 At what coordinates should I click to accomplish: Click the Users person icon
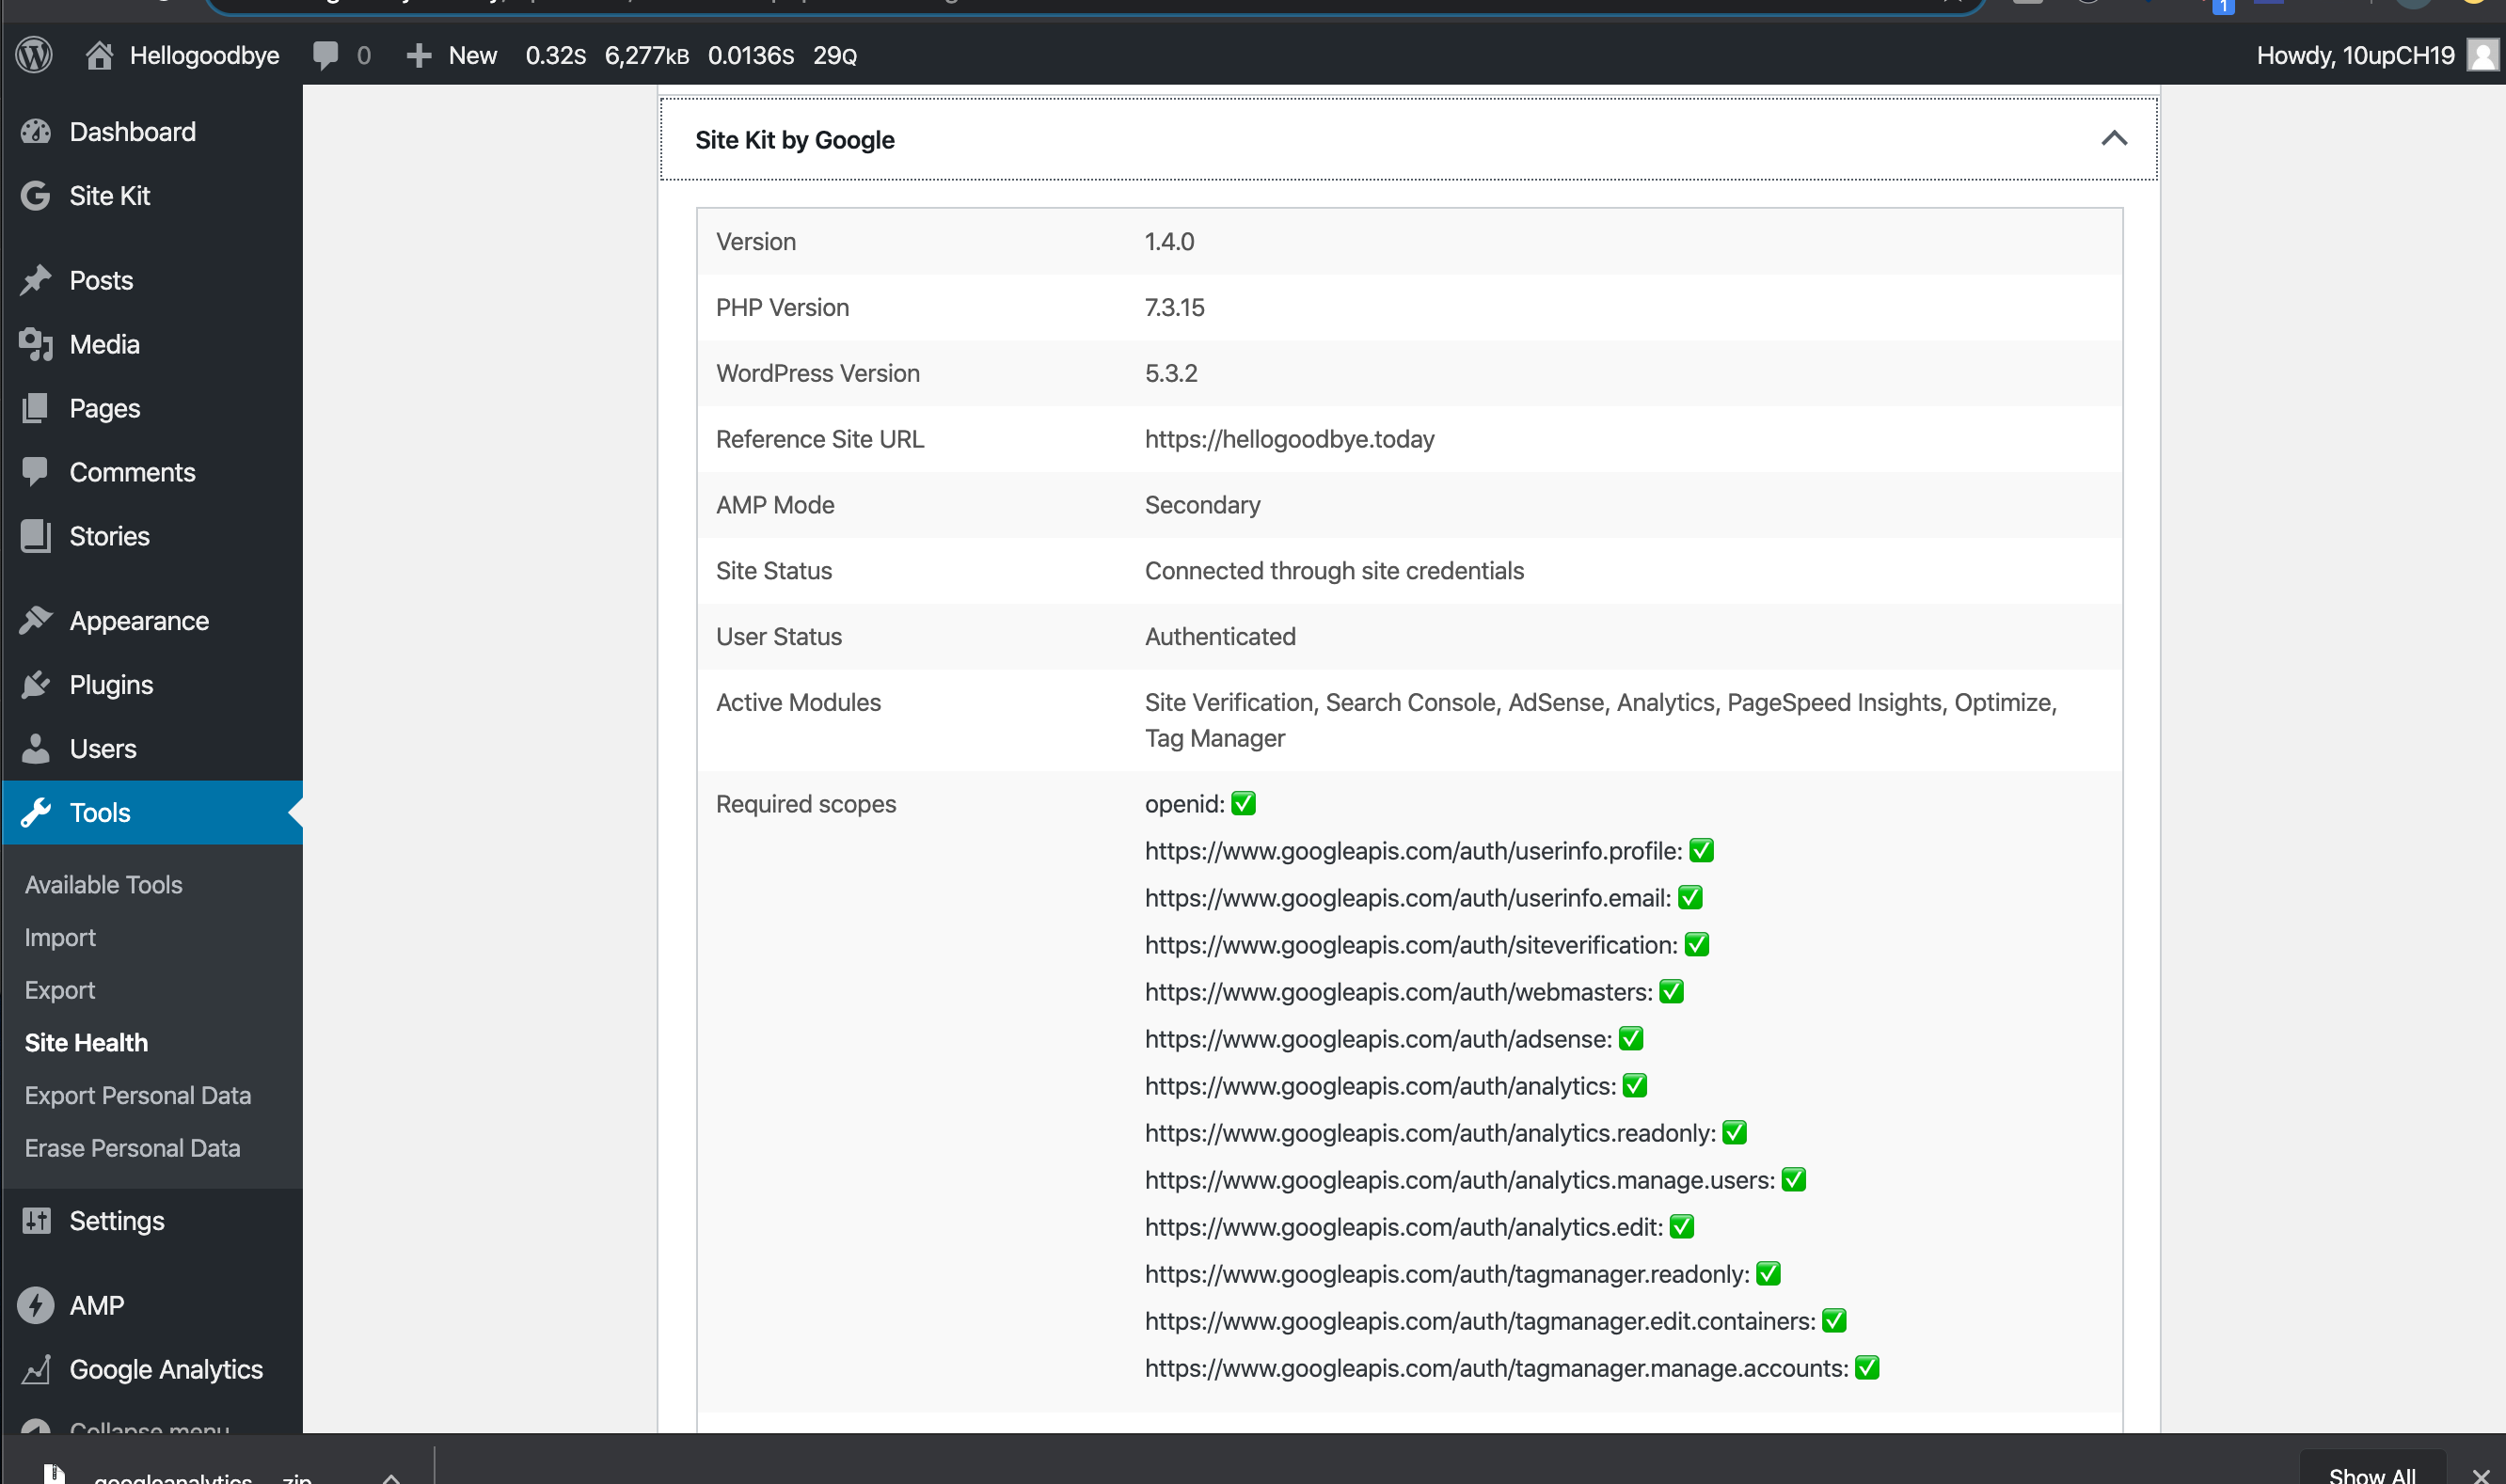pyautogui.click(x=36, y=749)
